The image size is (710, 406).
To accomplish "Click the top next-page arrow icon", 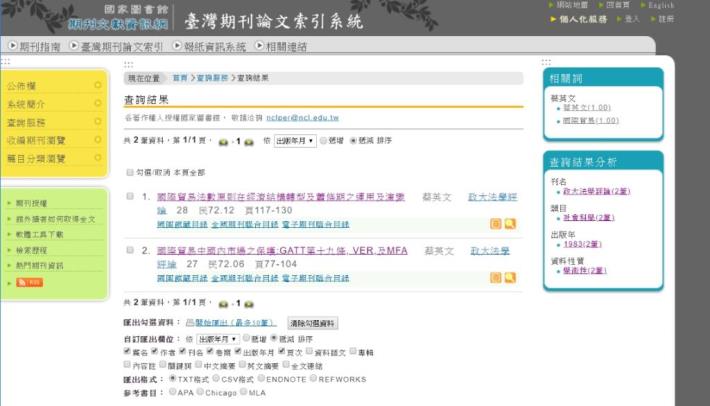I will coord(247,142).
